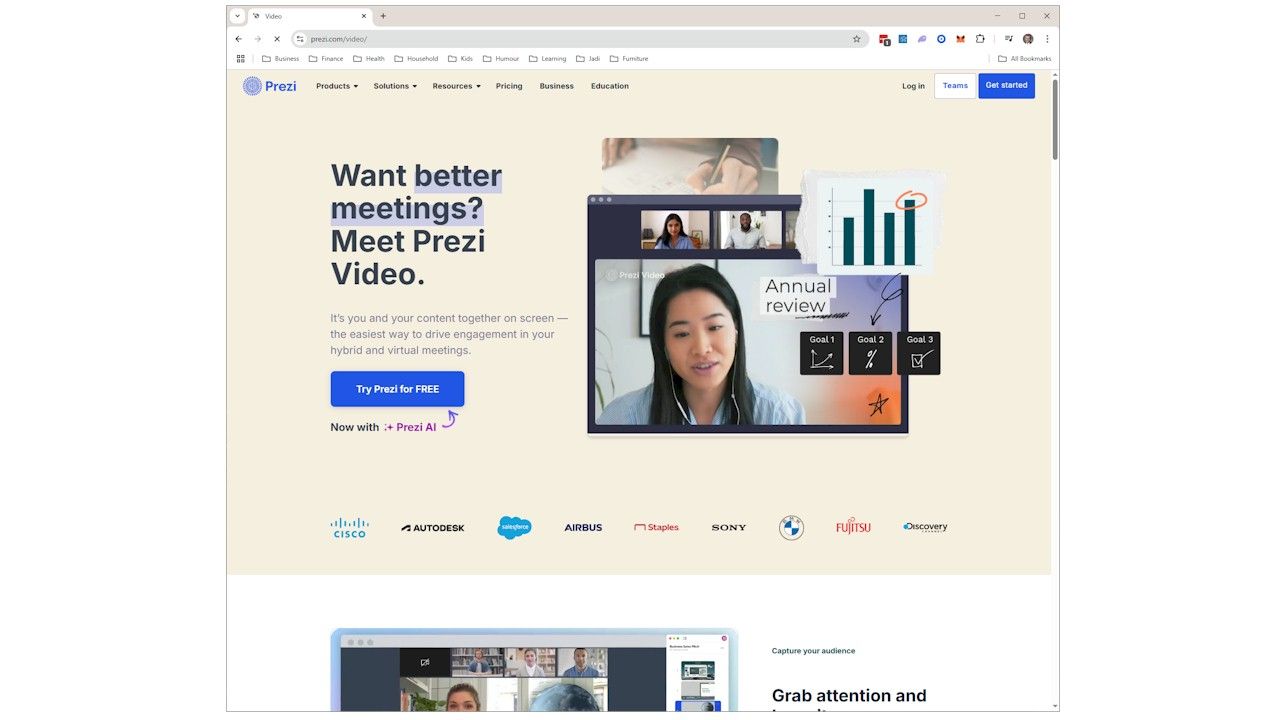
Task: Click Try Prezi for FREE button
Action: pyautogui.click(x=397, y=389)
